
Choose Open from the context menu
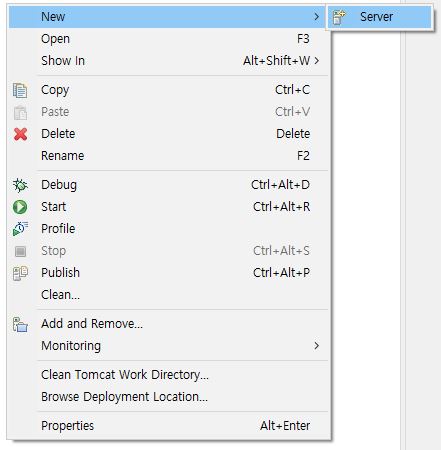(x=170, y=39)
